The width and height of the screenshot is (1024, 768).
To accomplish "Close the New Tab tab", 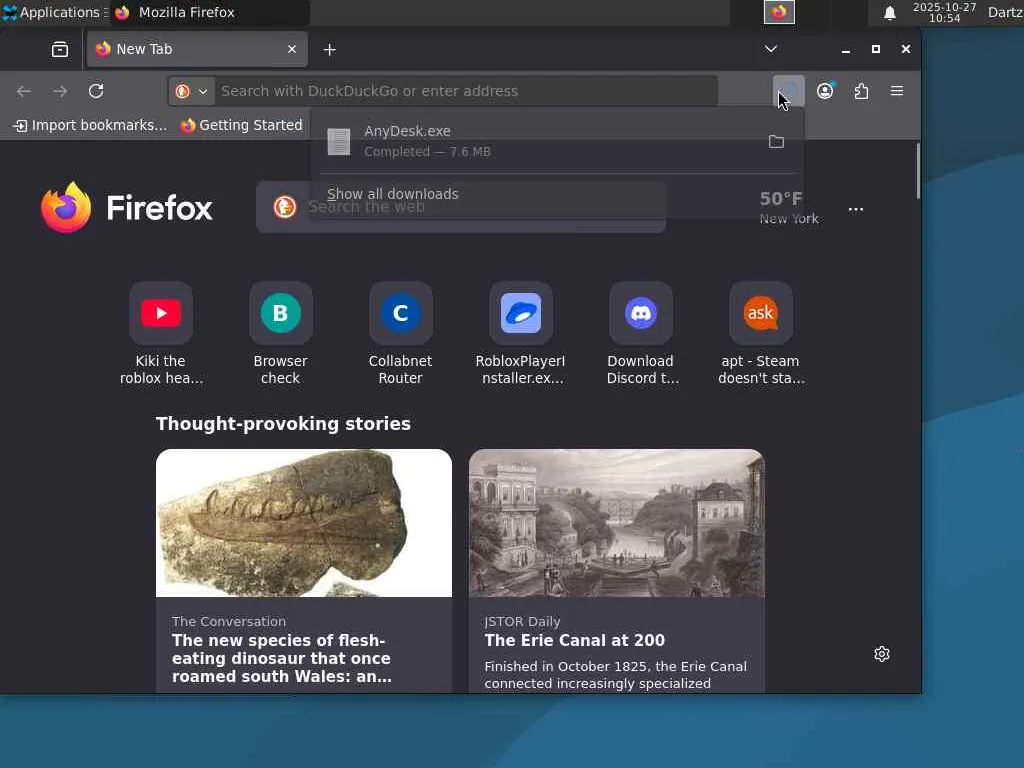I will point(292,49).
